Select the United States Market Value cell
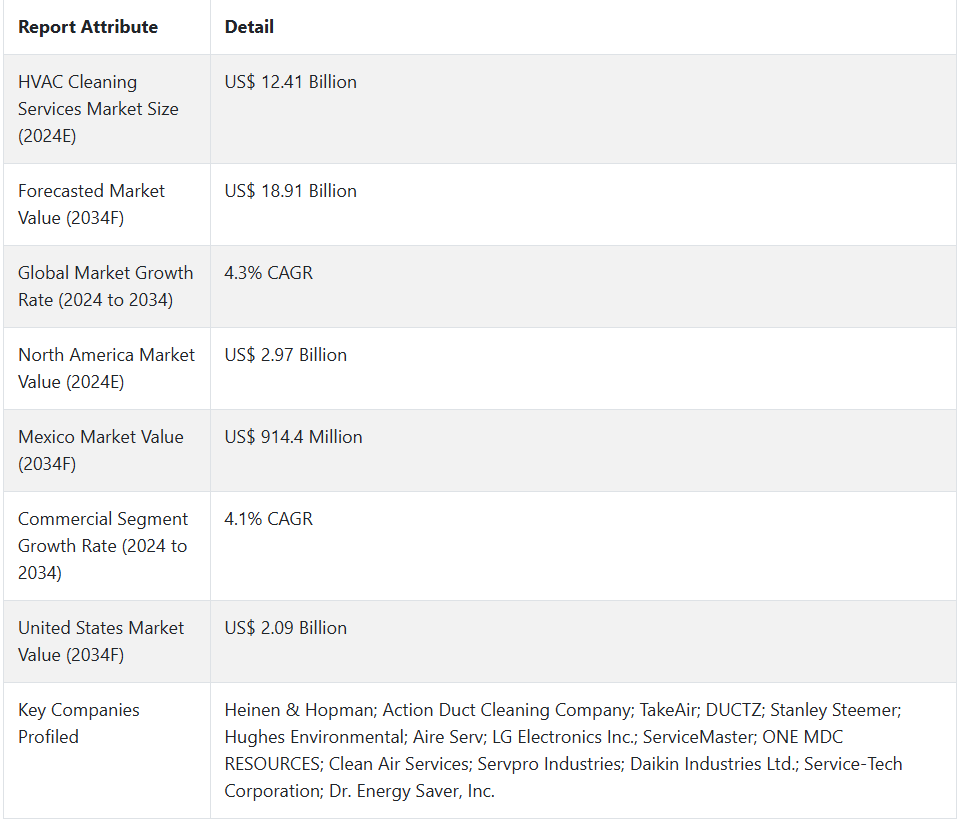The width and height of the screenshot is (958, 826). 100,641
